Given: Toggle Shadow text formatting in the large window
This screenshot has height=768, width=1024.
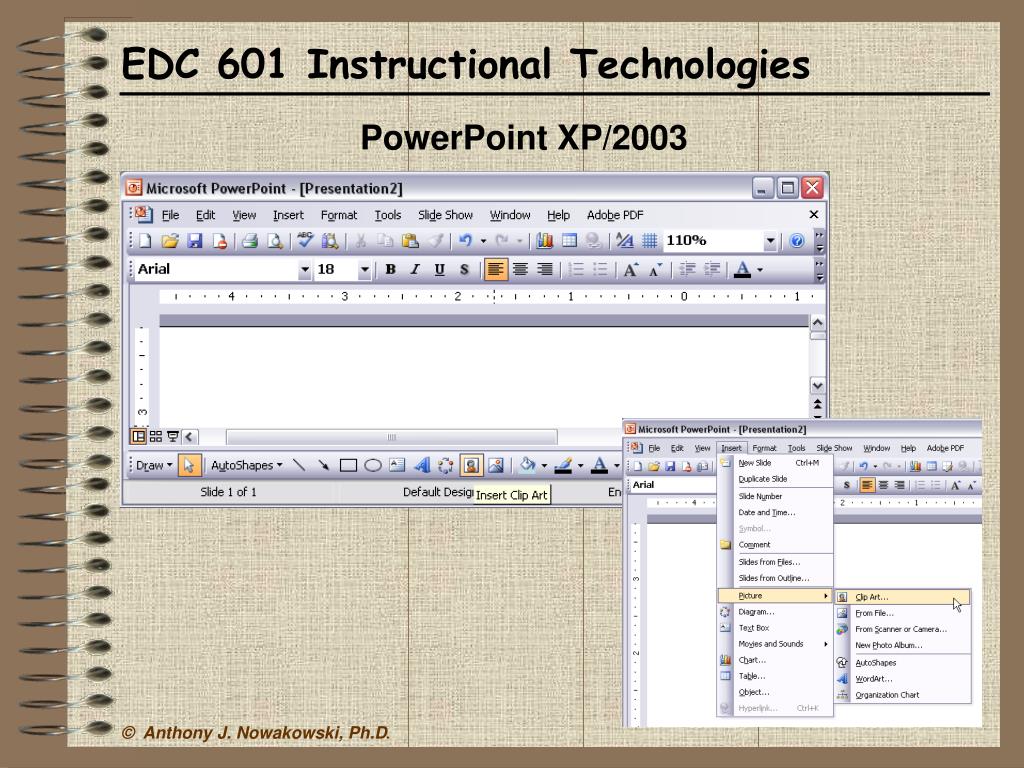Looking at the screenshot, I should click(x=464, y=269).
